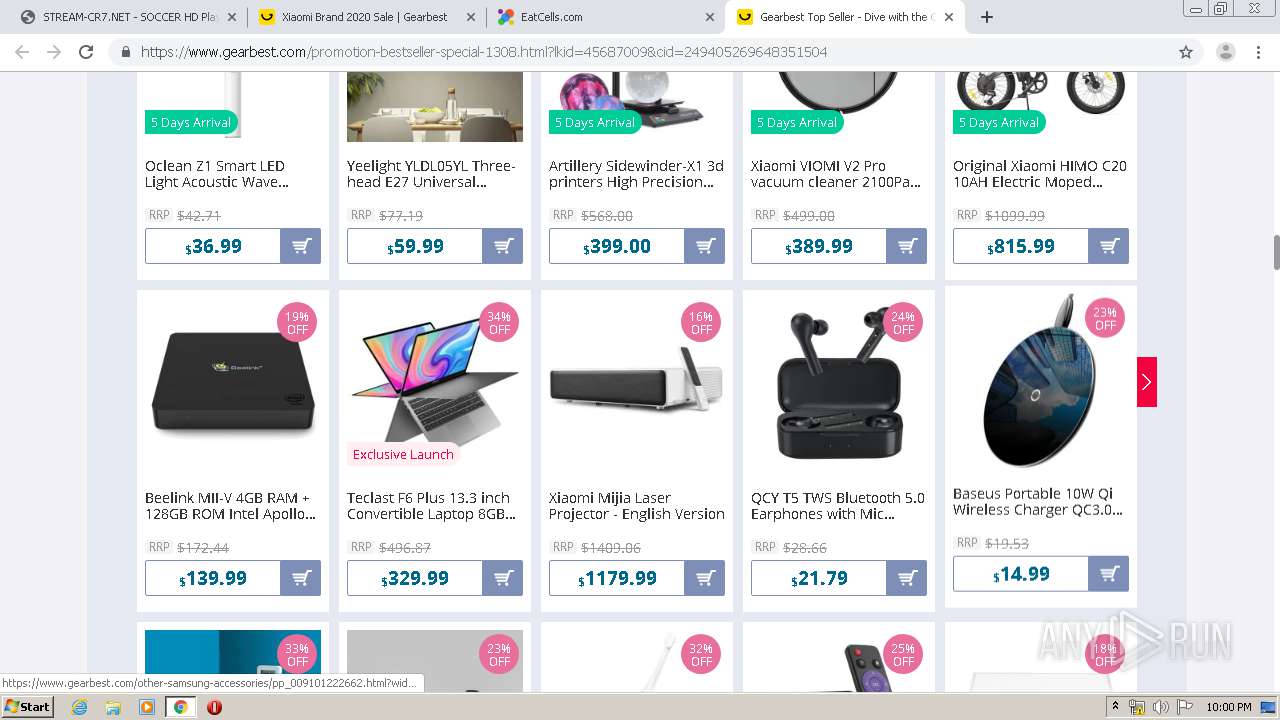Click the $399.00 Artillery Sidewinder price button
The width and height of the screenshot is (1280, 720).
click(x=617, y=246)
